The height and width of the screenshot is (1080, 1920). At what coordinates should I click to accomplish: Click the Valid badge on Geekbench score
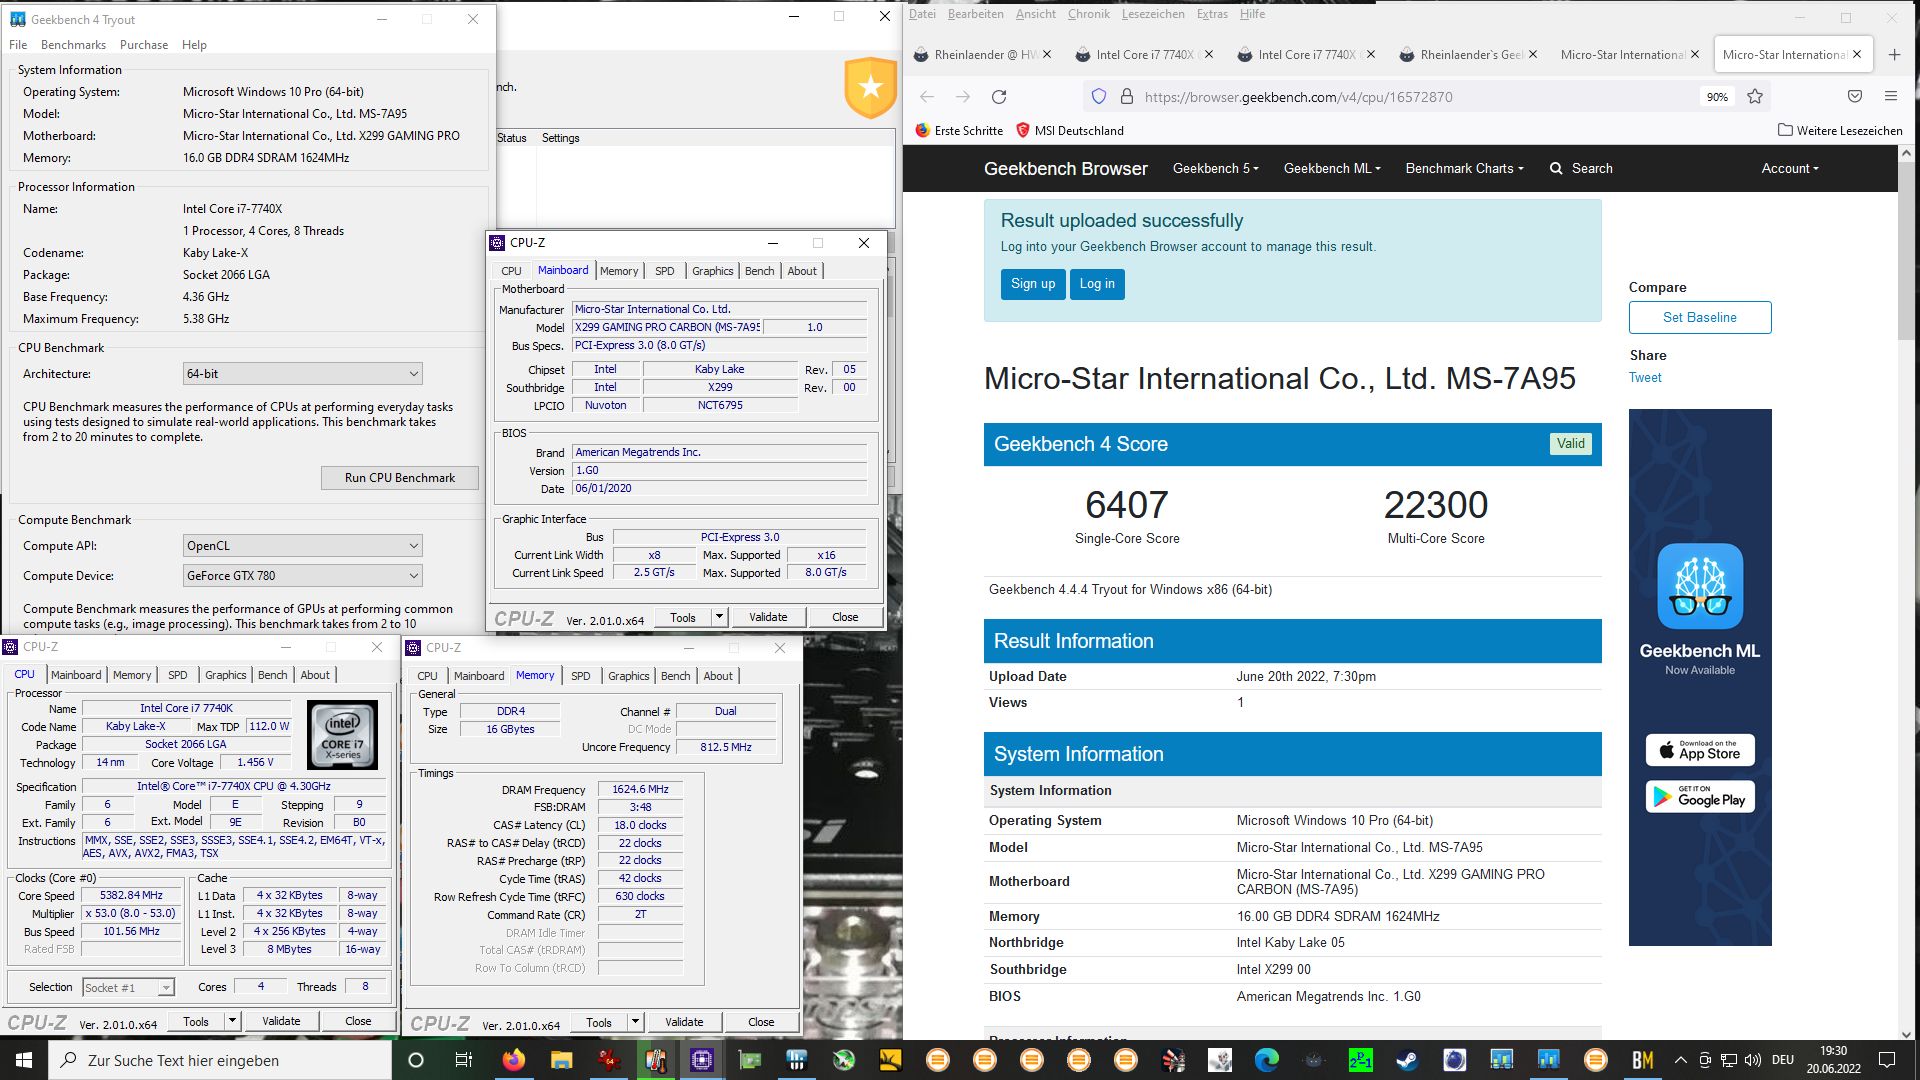pyautogui.click(x=1570, y=444)
